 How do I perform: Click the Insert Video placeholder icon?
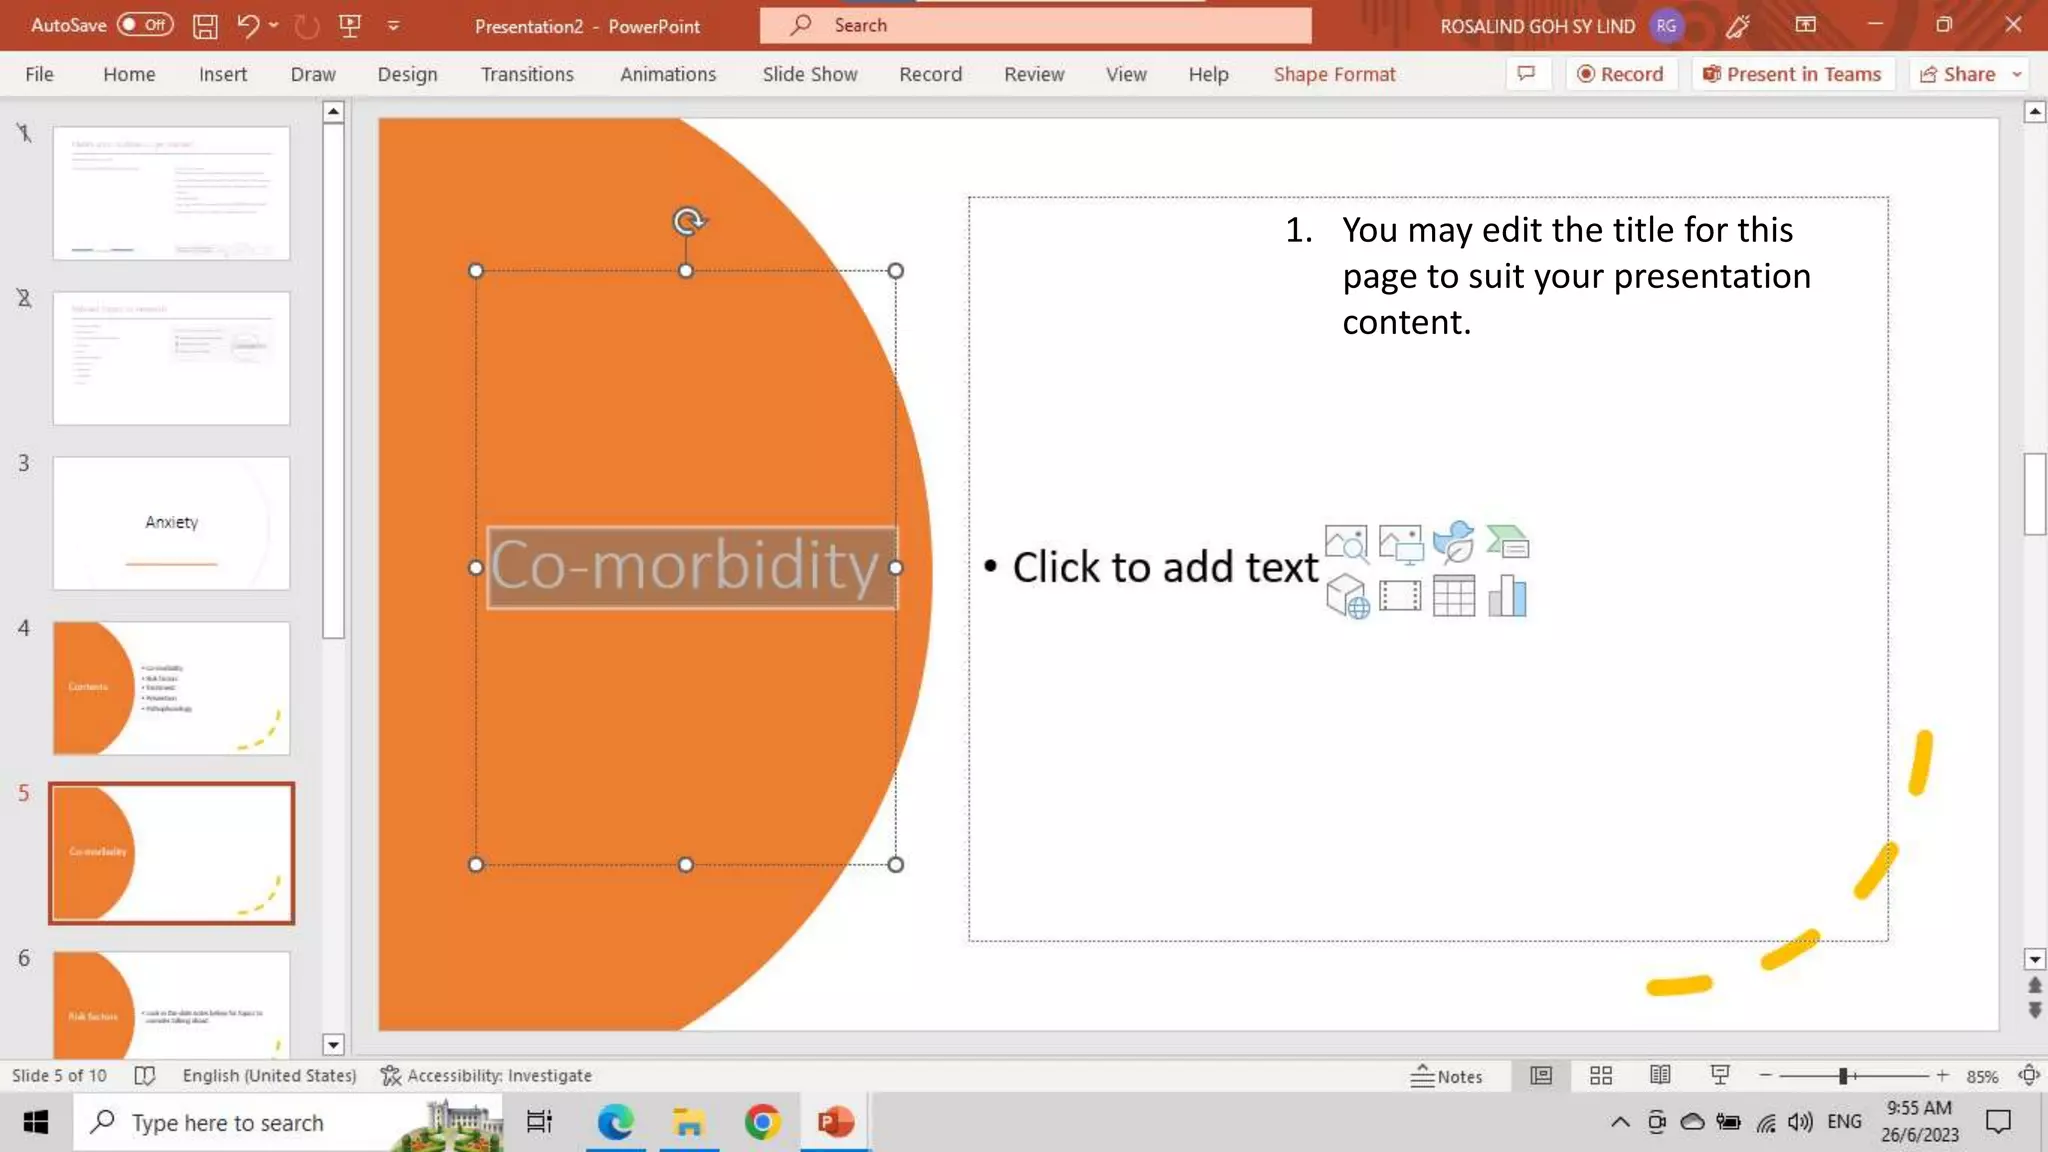tap(1399, 597)
